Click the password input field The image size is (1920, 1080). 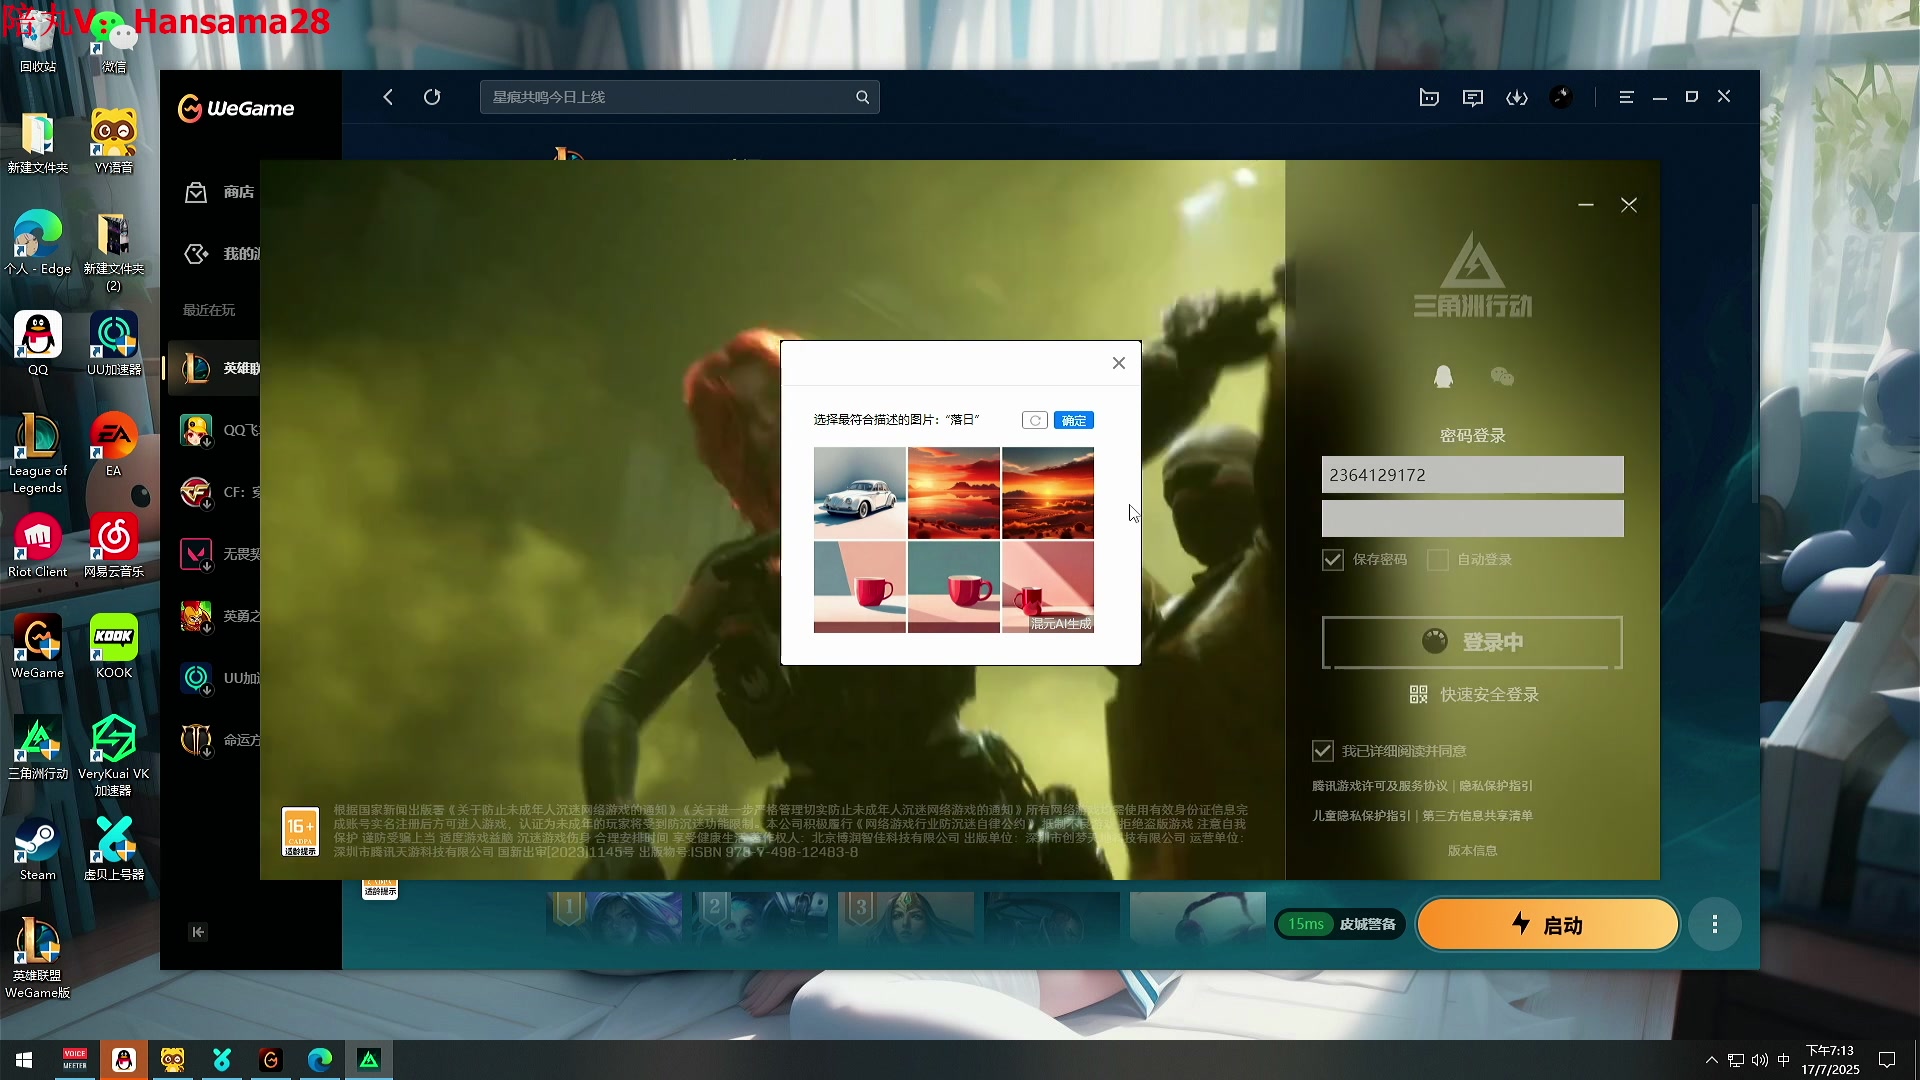coord(1472,519)
